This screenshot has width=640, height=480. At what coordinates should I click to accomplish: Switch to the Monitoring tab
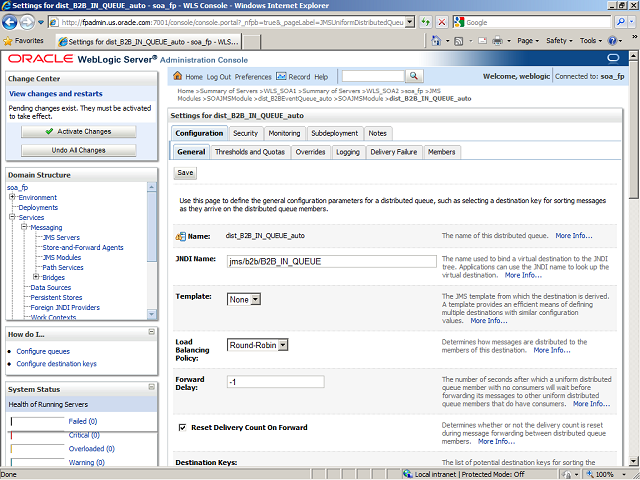click(x=284, y=133)
